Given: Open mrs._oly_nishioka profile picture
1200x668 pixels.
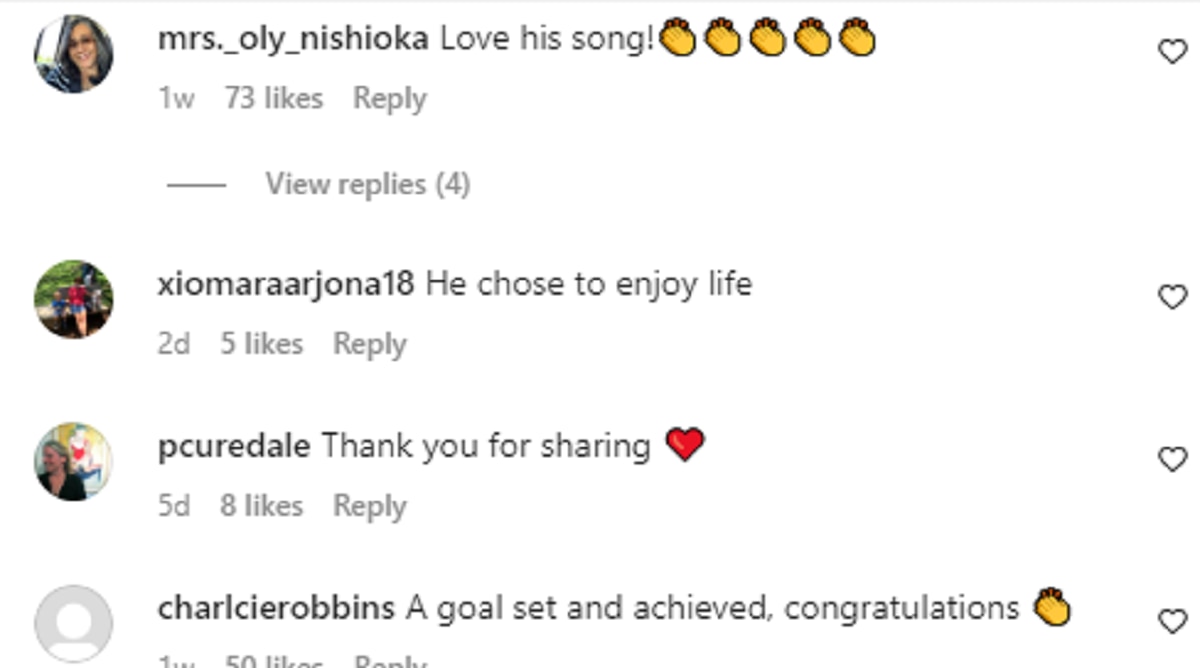Looking at the screenshot, I should [x=73, y=54].
